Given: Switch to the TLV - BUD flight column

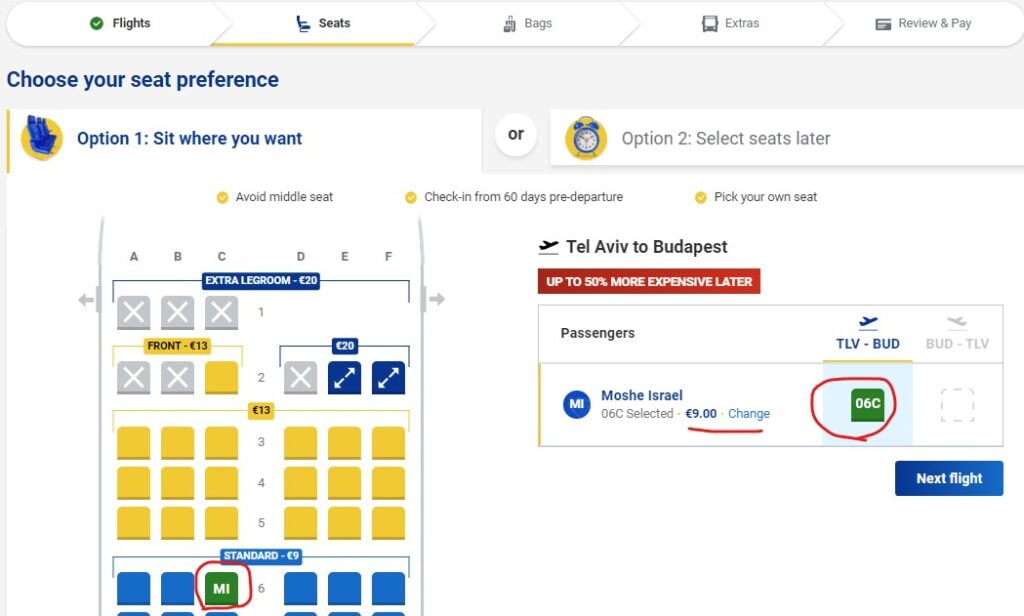Looking at the screenshot, I should click(867, 334).
